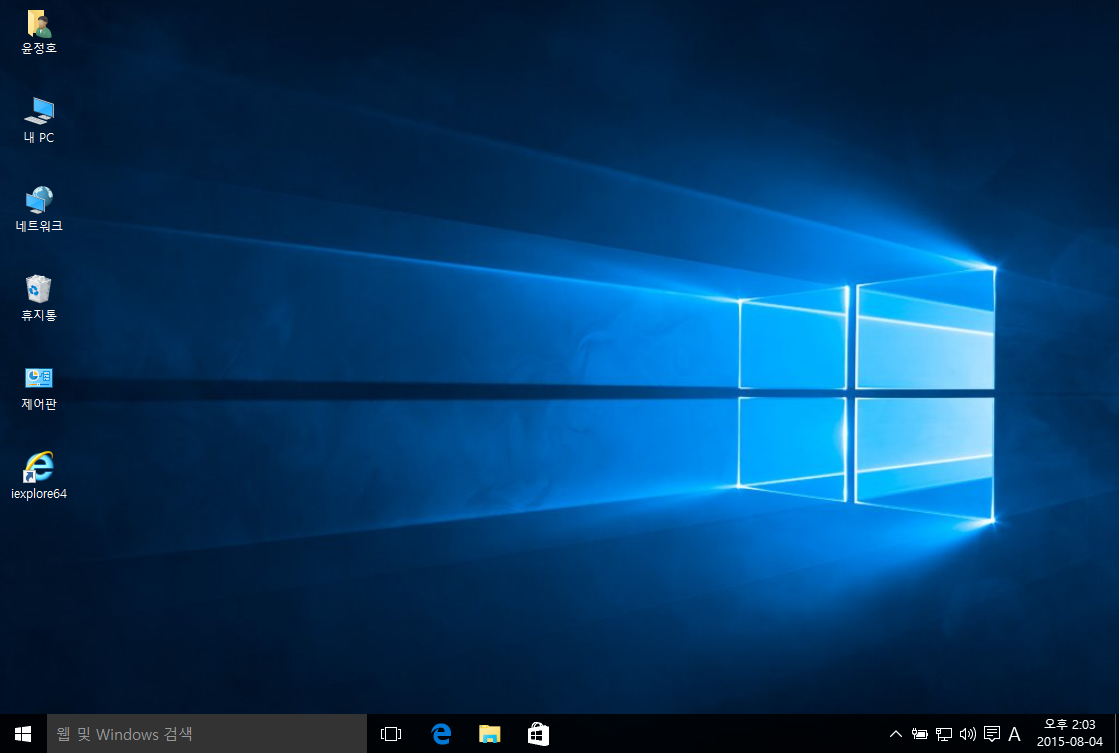This screenshot has width=1119, height=753.
Task: Click the power/battery tray icon
Action: click(919, 734)
